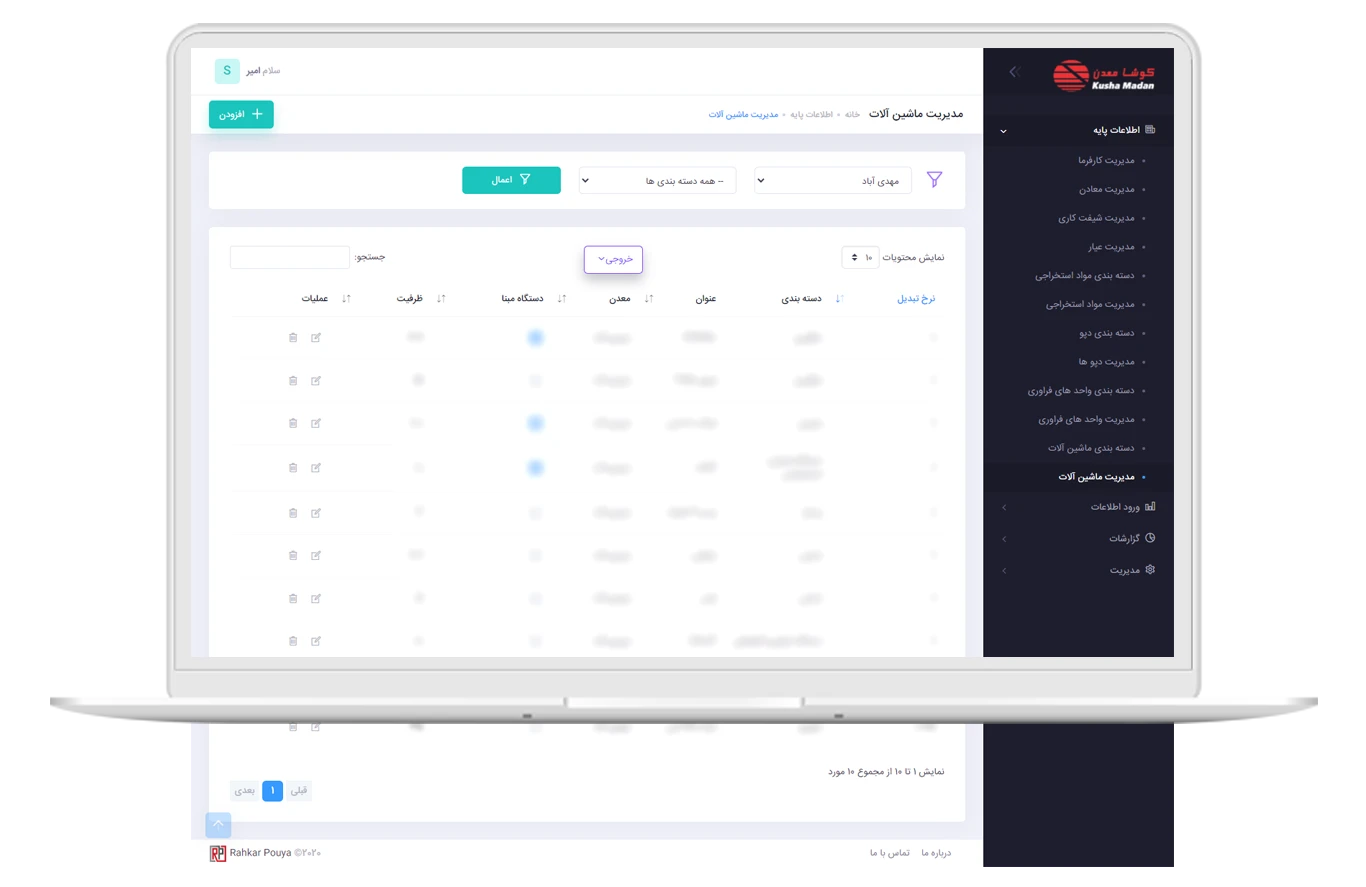Screen dimensions: 1366x887
Task: Toggle دستگاه مبنا checkbox in first row
Action: (x=535, y=338)
